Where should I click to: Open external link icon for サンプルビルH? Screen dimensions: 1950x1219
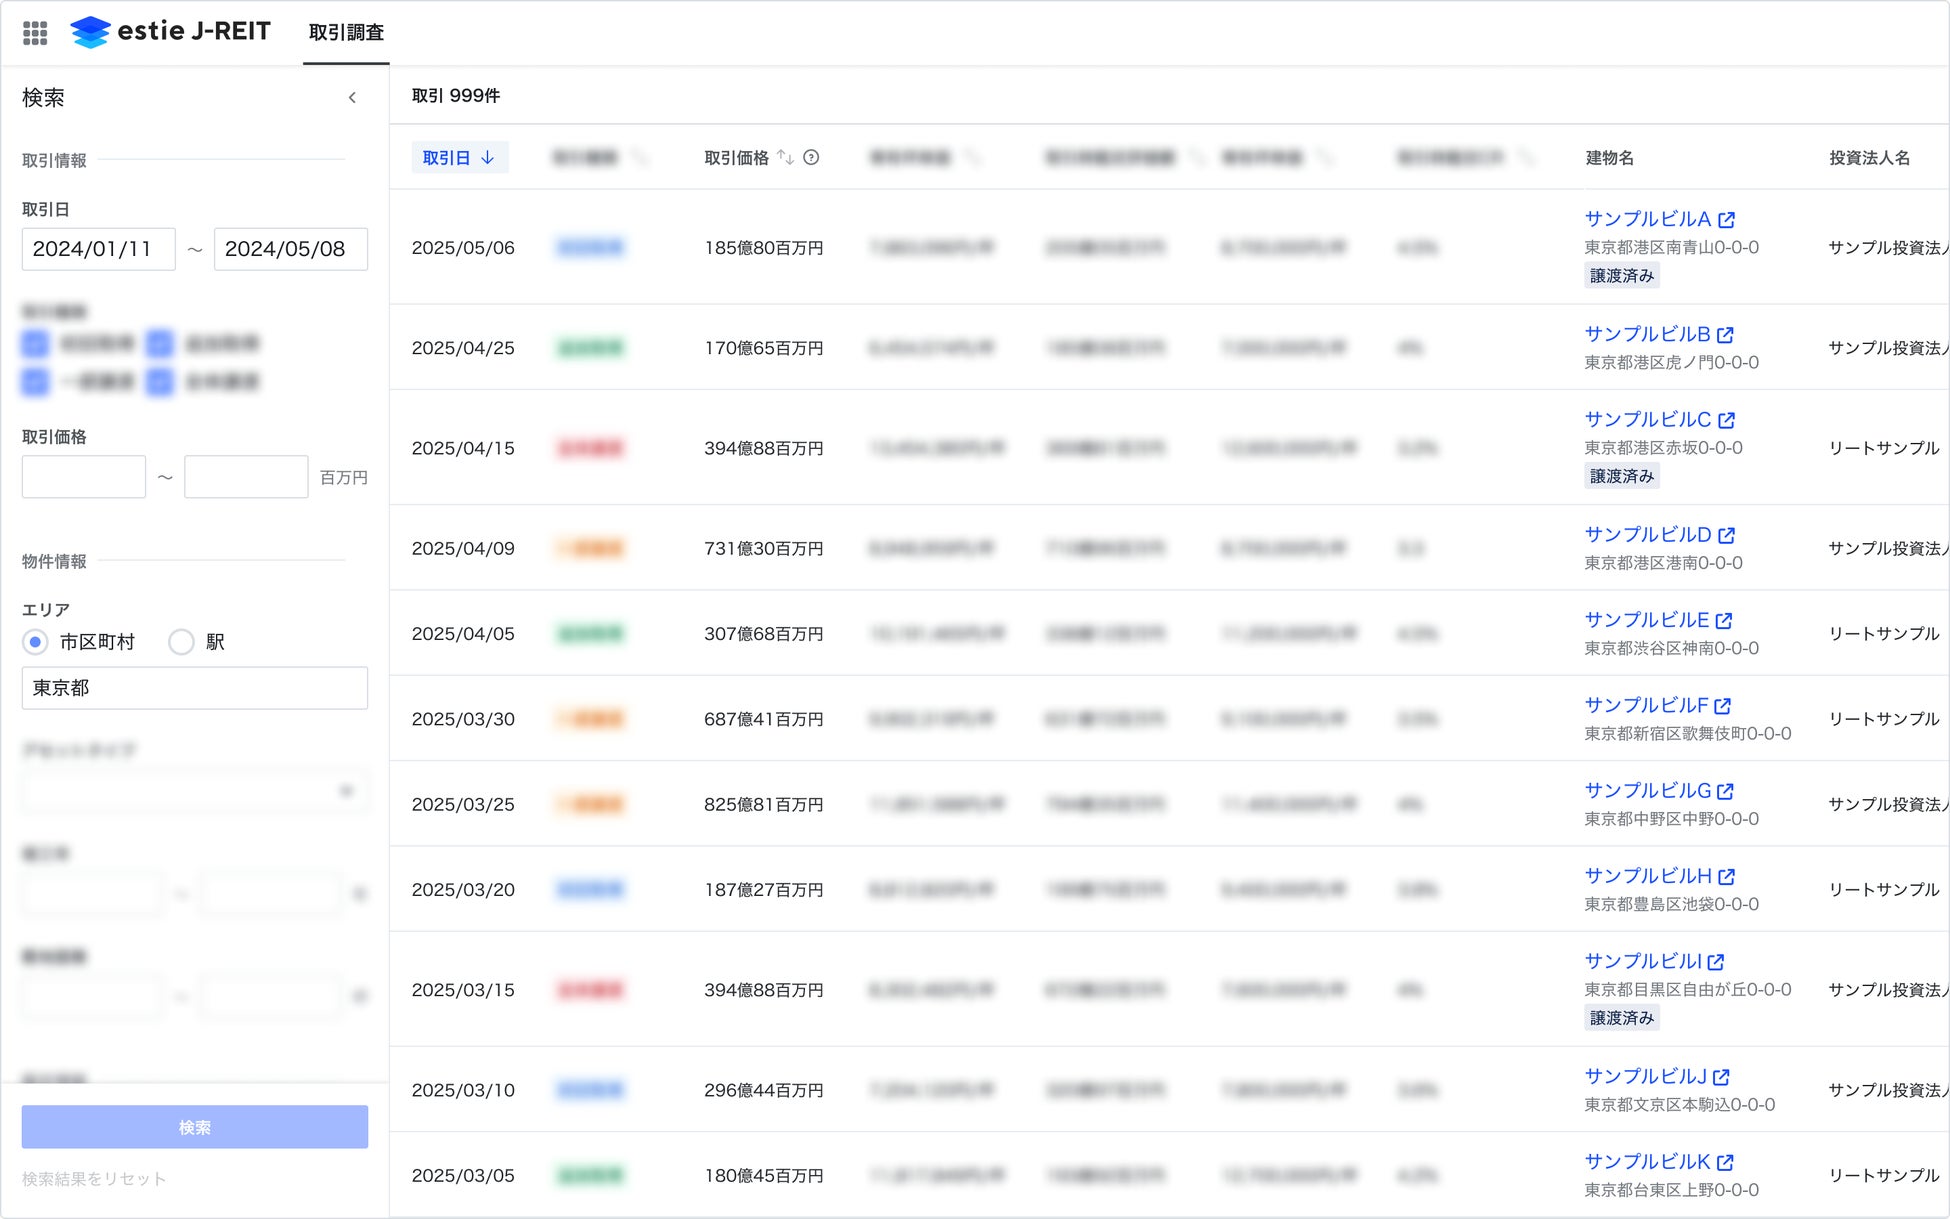(x=1726, y=877)
